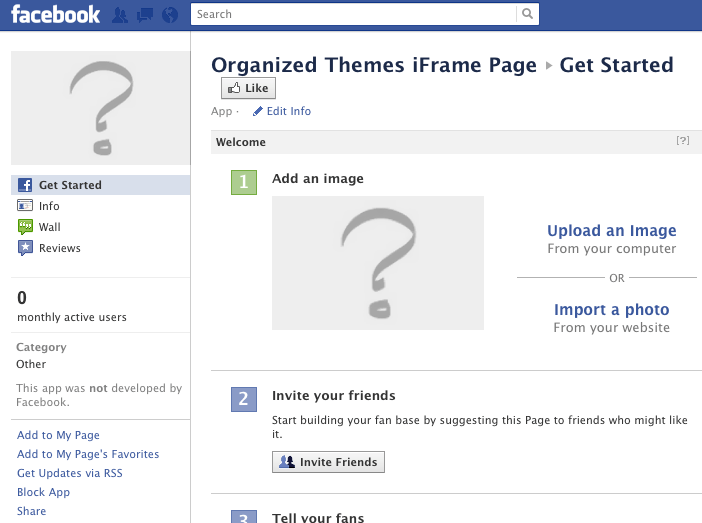Click Import a photo link
Viewport: 702px width, 523px height.
coord(611,310)
